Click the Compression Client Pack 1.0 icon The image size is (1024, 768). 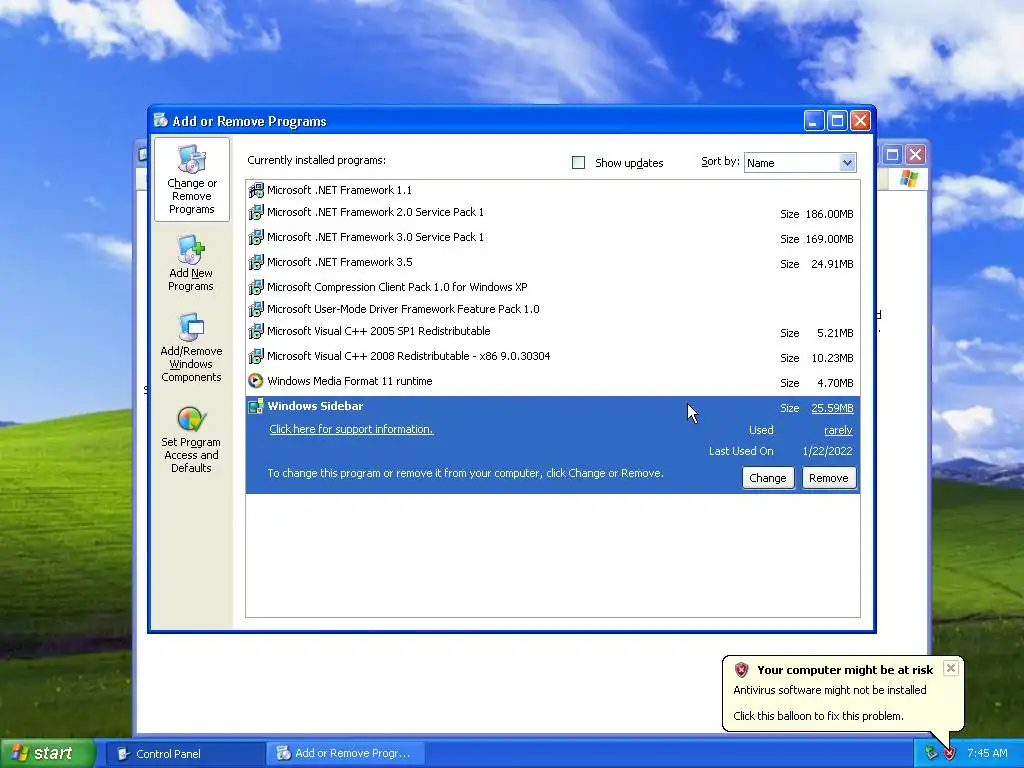click(x=256, y=287)
